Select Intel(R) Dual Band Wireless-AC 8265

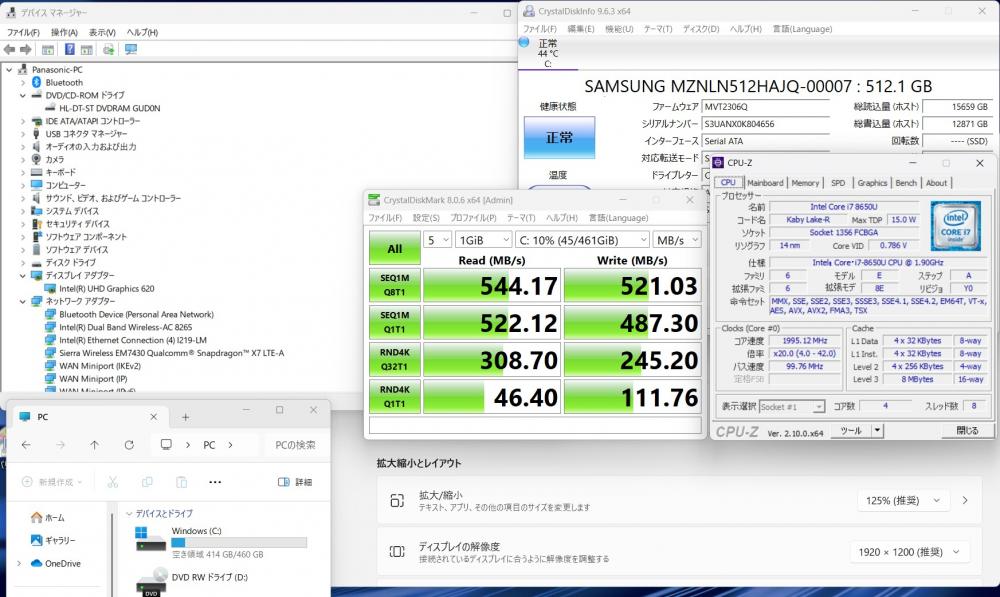(125, 327)
